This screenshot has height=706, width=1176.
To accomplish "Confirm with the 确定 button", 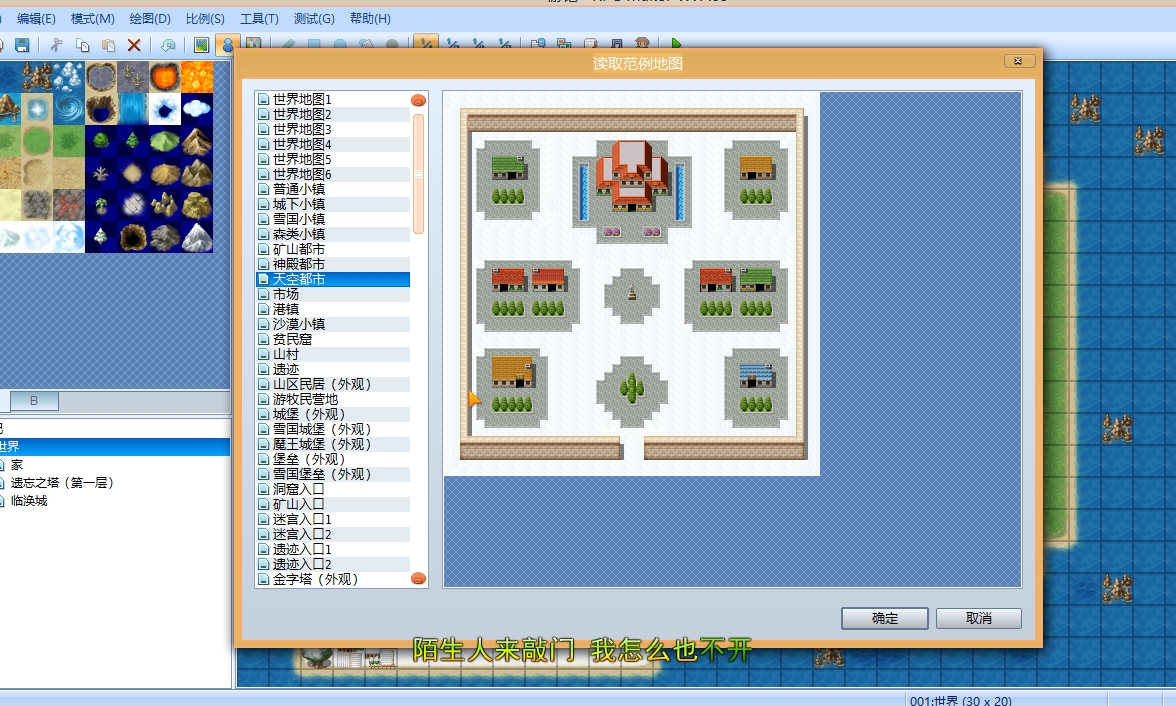I will click(885, 618).
